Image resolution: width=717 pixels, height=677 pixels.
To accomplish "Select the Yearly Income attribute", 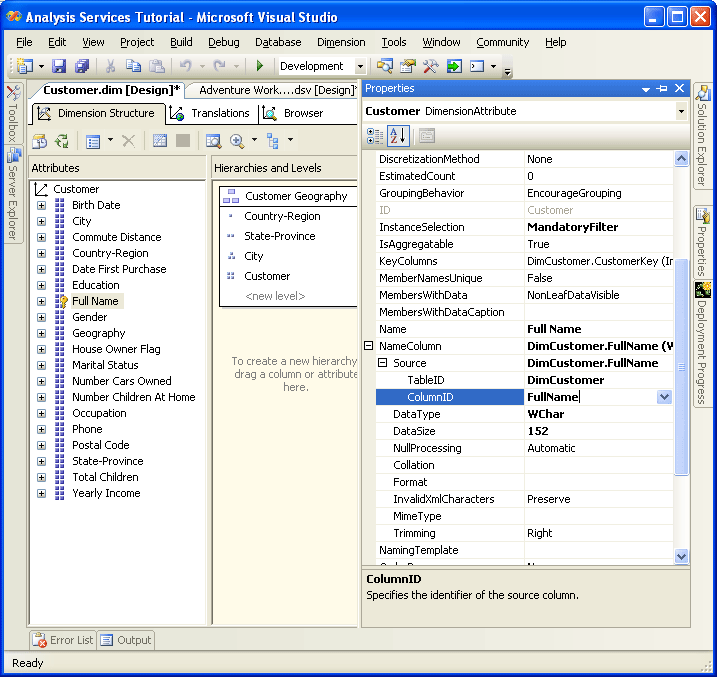I will click(x=106, y=493).
